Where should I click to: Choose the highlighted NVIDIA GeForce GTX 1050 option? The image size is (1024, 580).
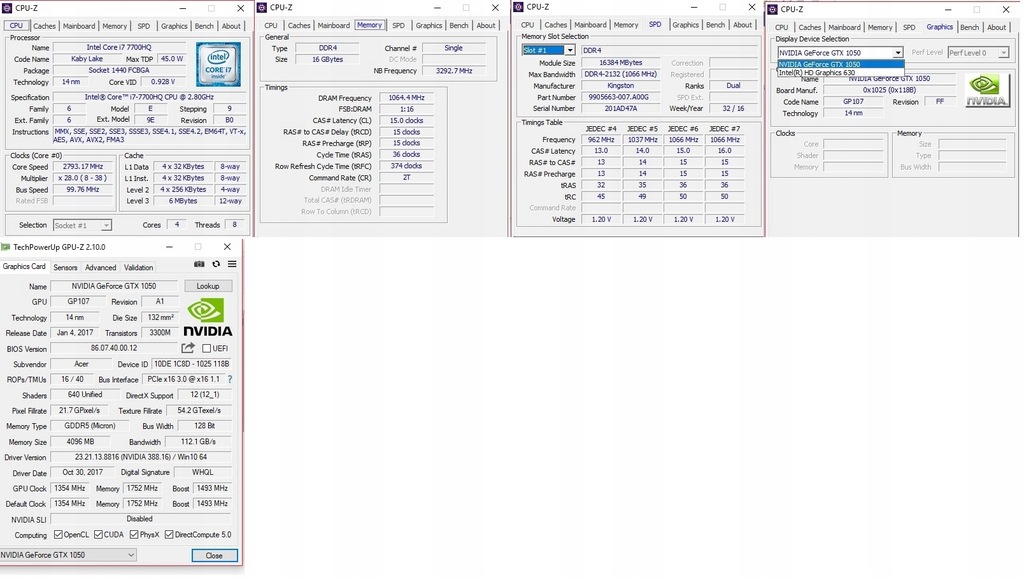(x=840, y=64)
